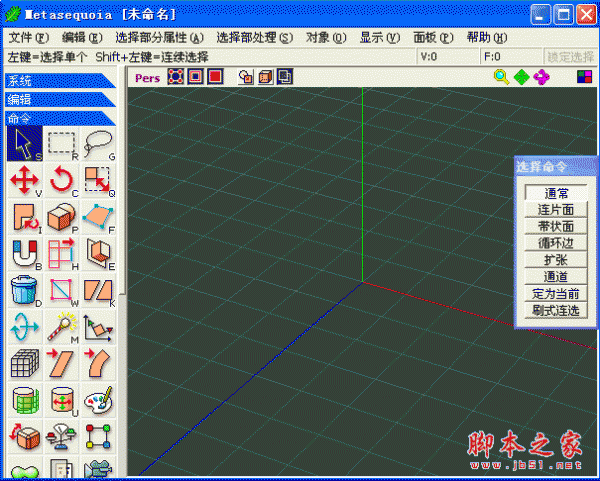Open the 编辑(E) menu
Screen dimensions: 600x481
click(x=82, y=38)
